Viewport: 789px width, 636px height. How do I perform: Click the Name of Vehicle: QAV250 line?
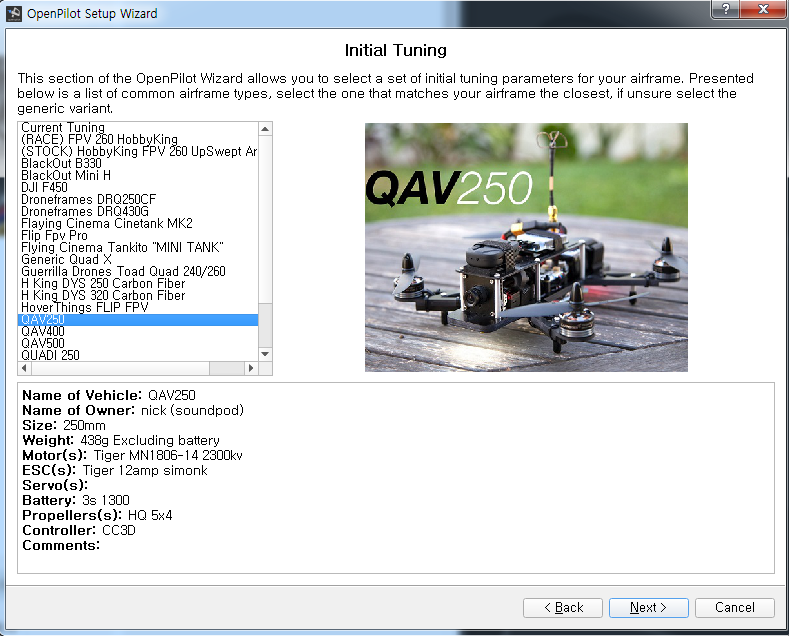point(109,395)
